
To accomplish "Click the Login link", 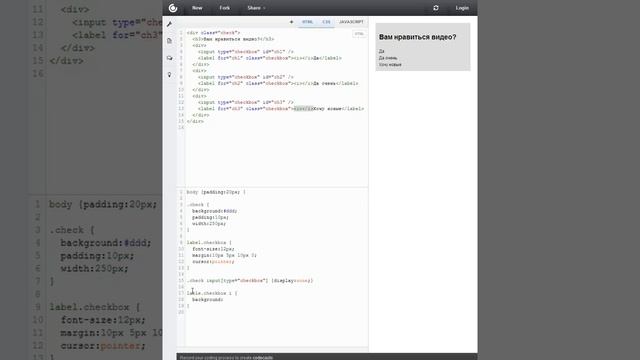I will 462,8.
